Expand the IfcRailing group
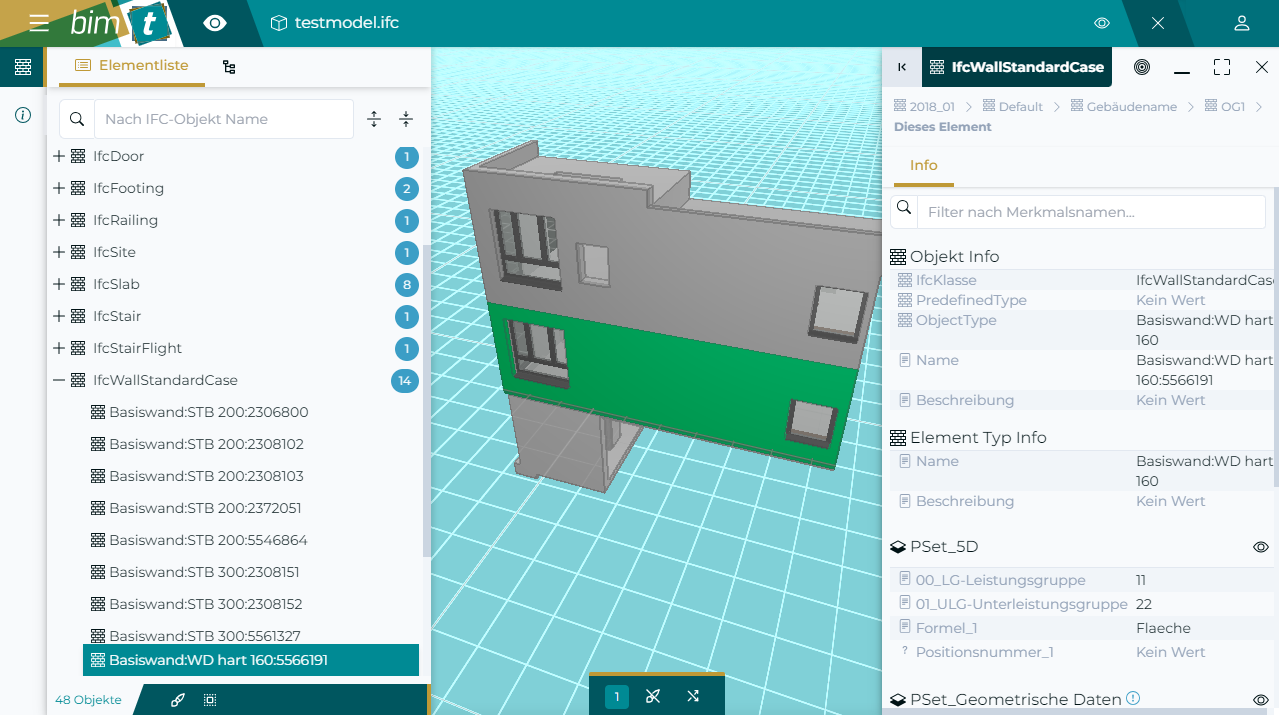The width and height of the screenshot is (1279, 715). 59,220
